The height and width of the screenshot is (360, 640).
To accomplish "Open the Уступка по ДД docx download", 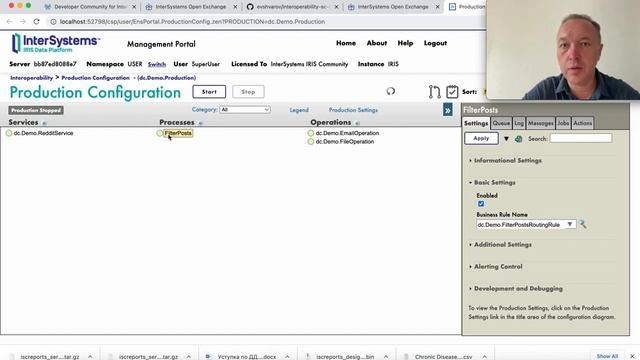I will coord(247,356).
